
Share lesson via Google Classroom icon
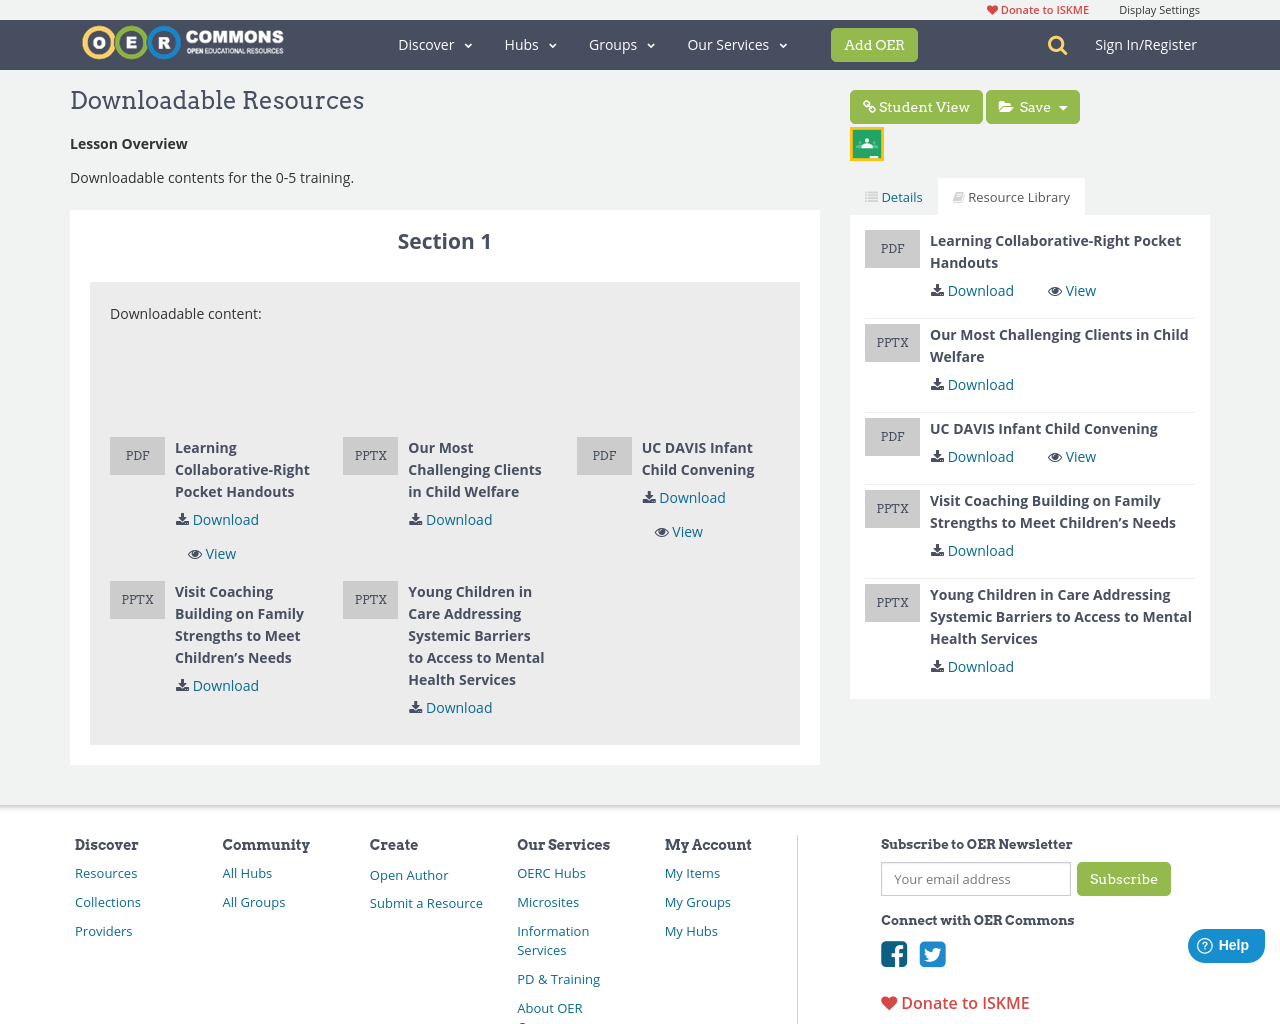(866, 142)
